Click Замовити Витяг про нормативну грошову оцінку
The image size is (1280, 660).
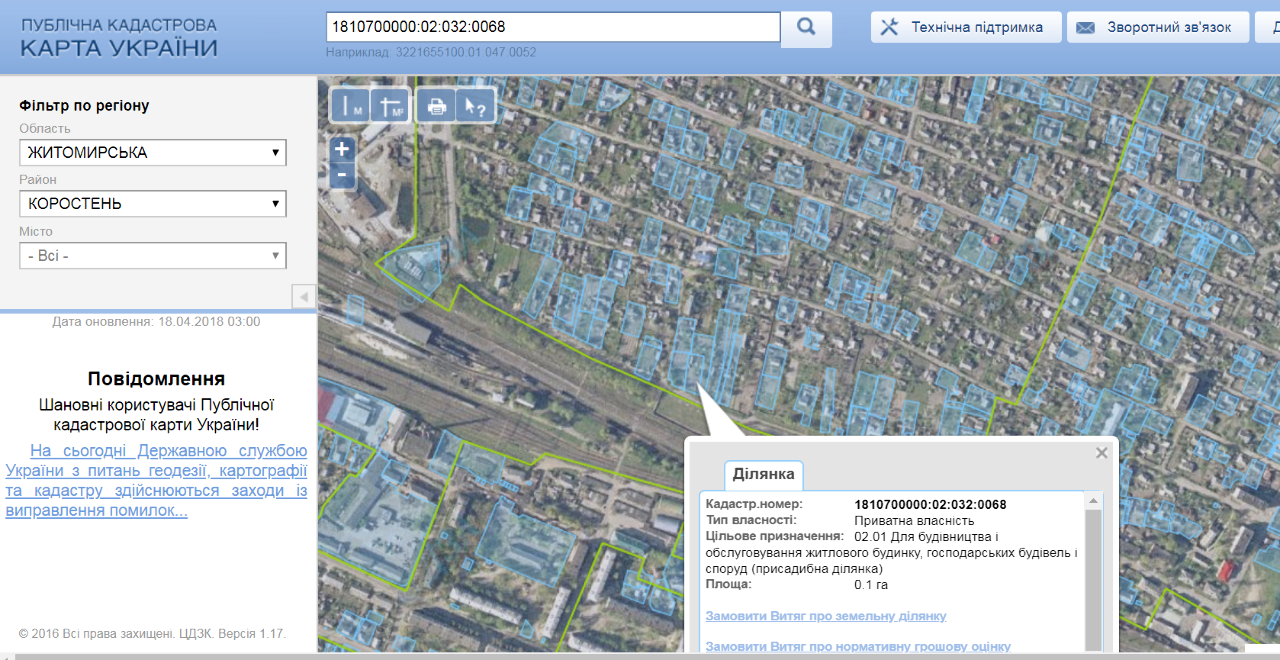858,646
